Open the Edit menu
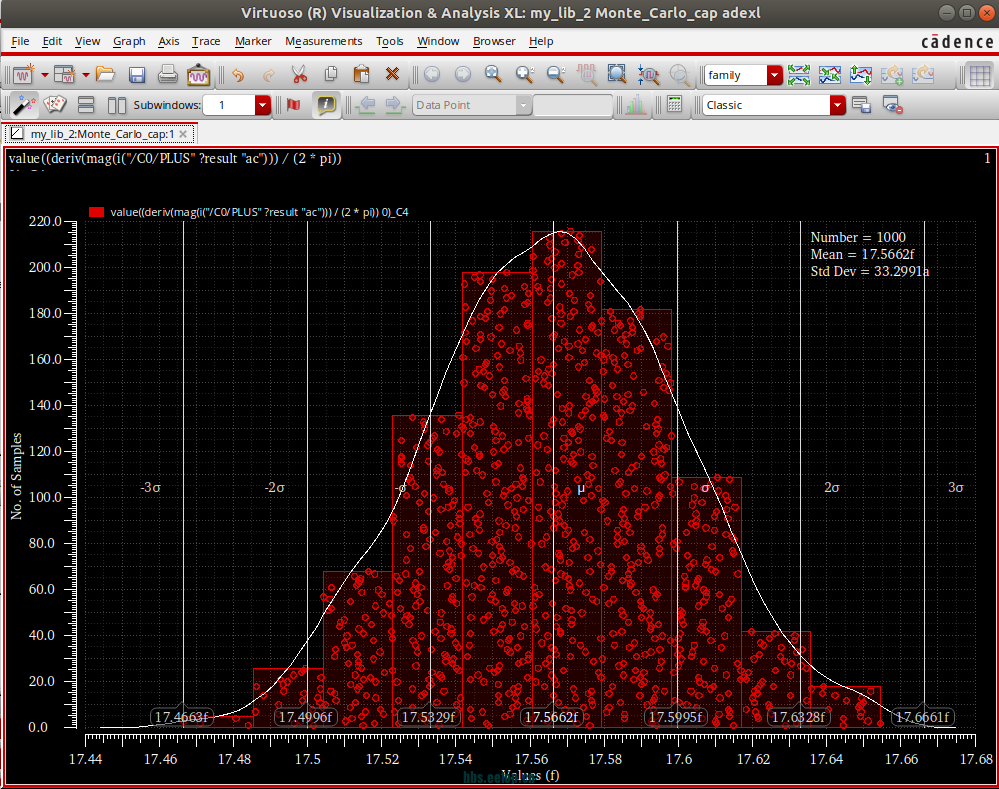The image size is (999, 789). [52, 41]
